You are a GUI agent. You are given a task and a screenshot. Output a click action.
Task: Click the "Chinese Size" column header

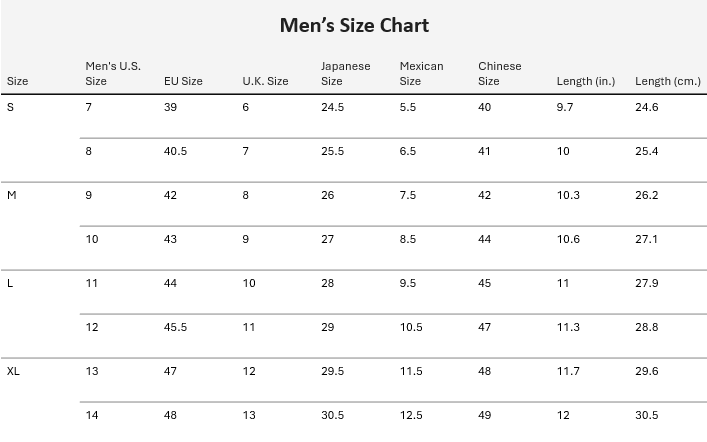pos(499,74)
